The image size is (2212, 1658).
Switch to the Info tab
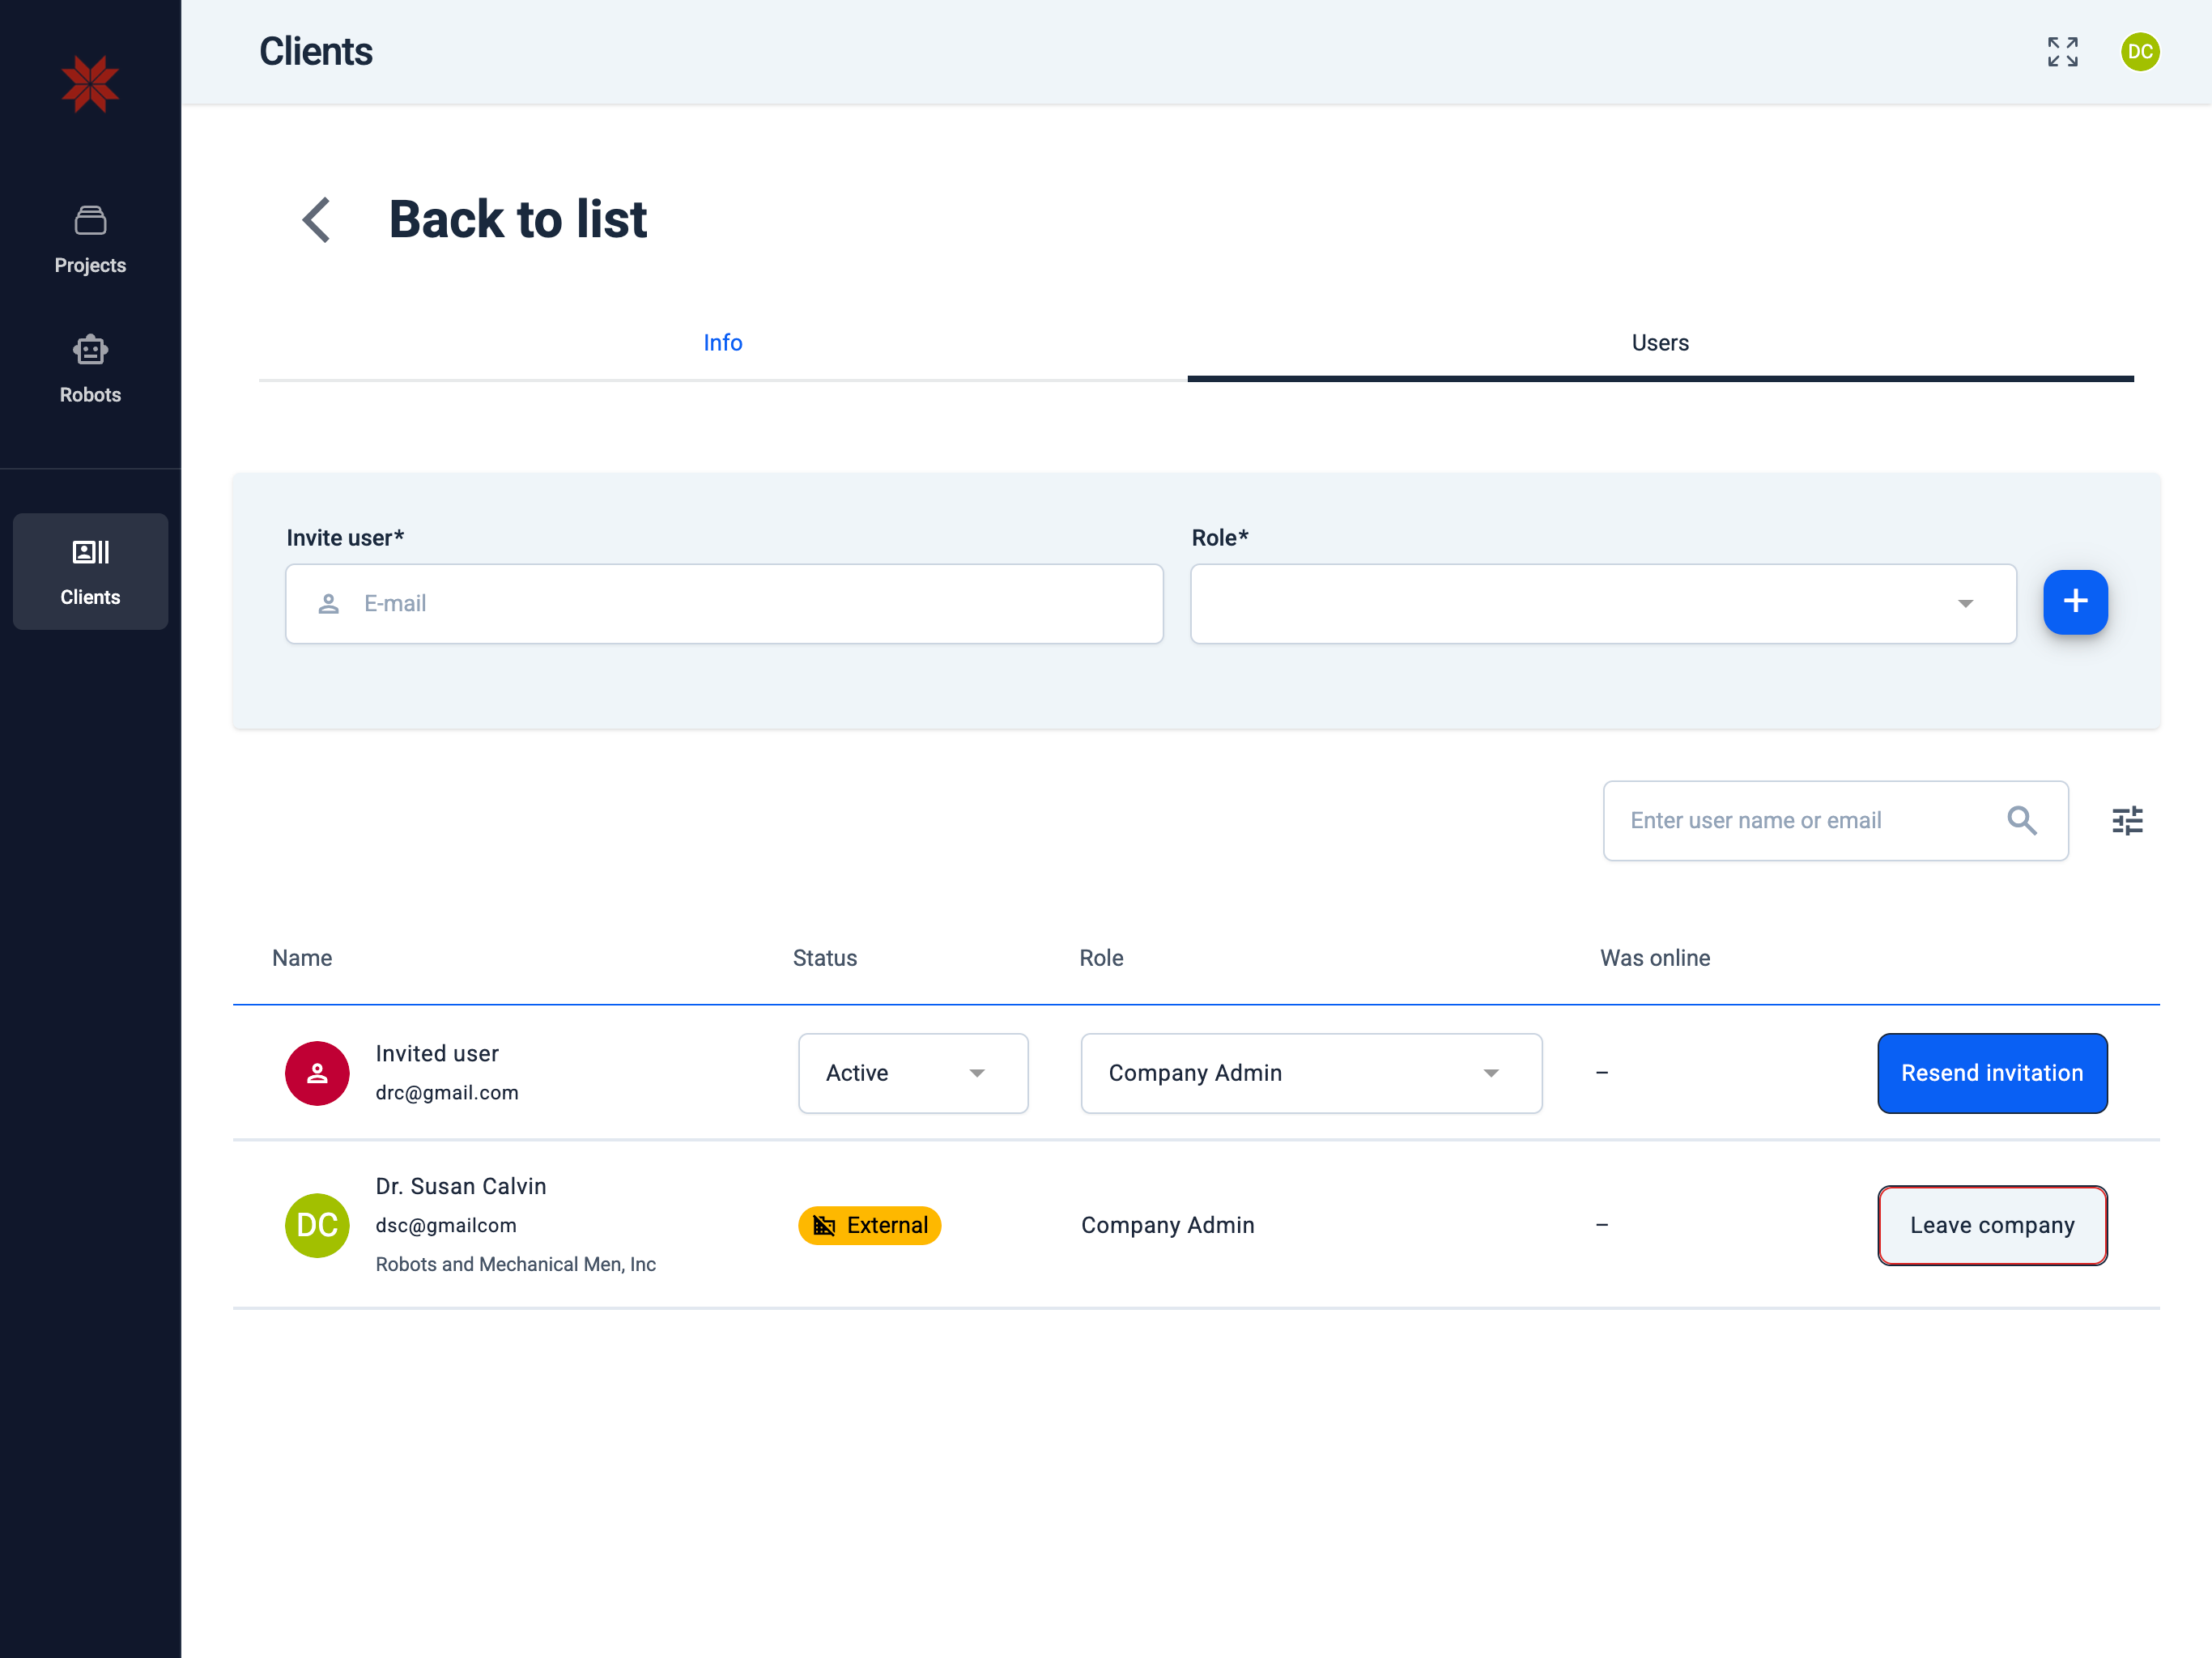(722, 343)
